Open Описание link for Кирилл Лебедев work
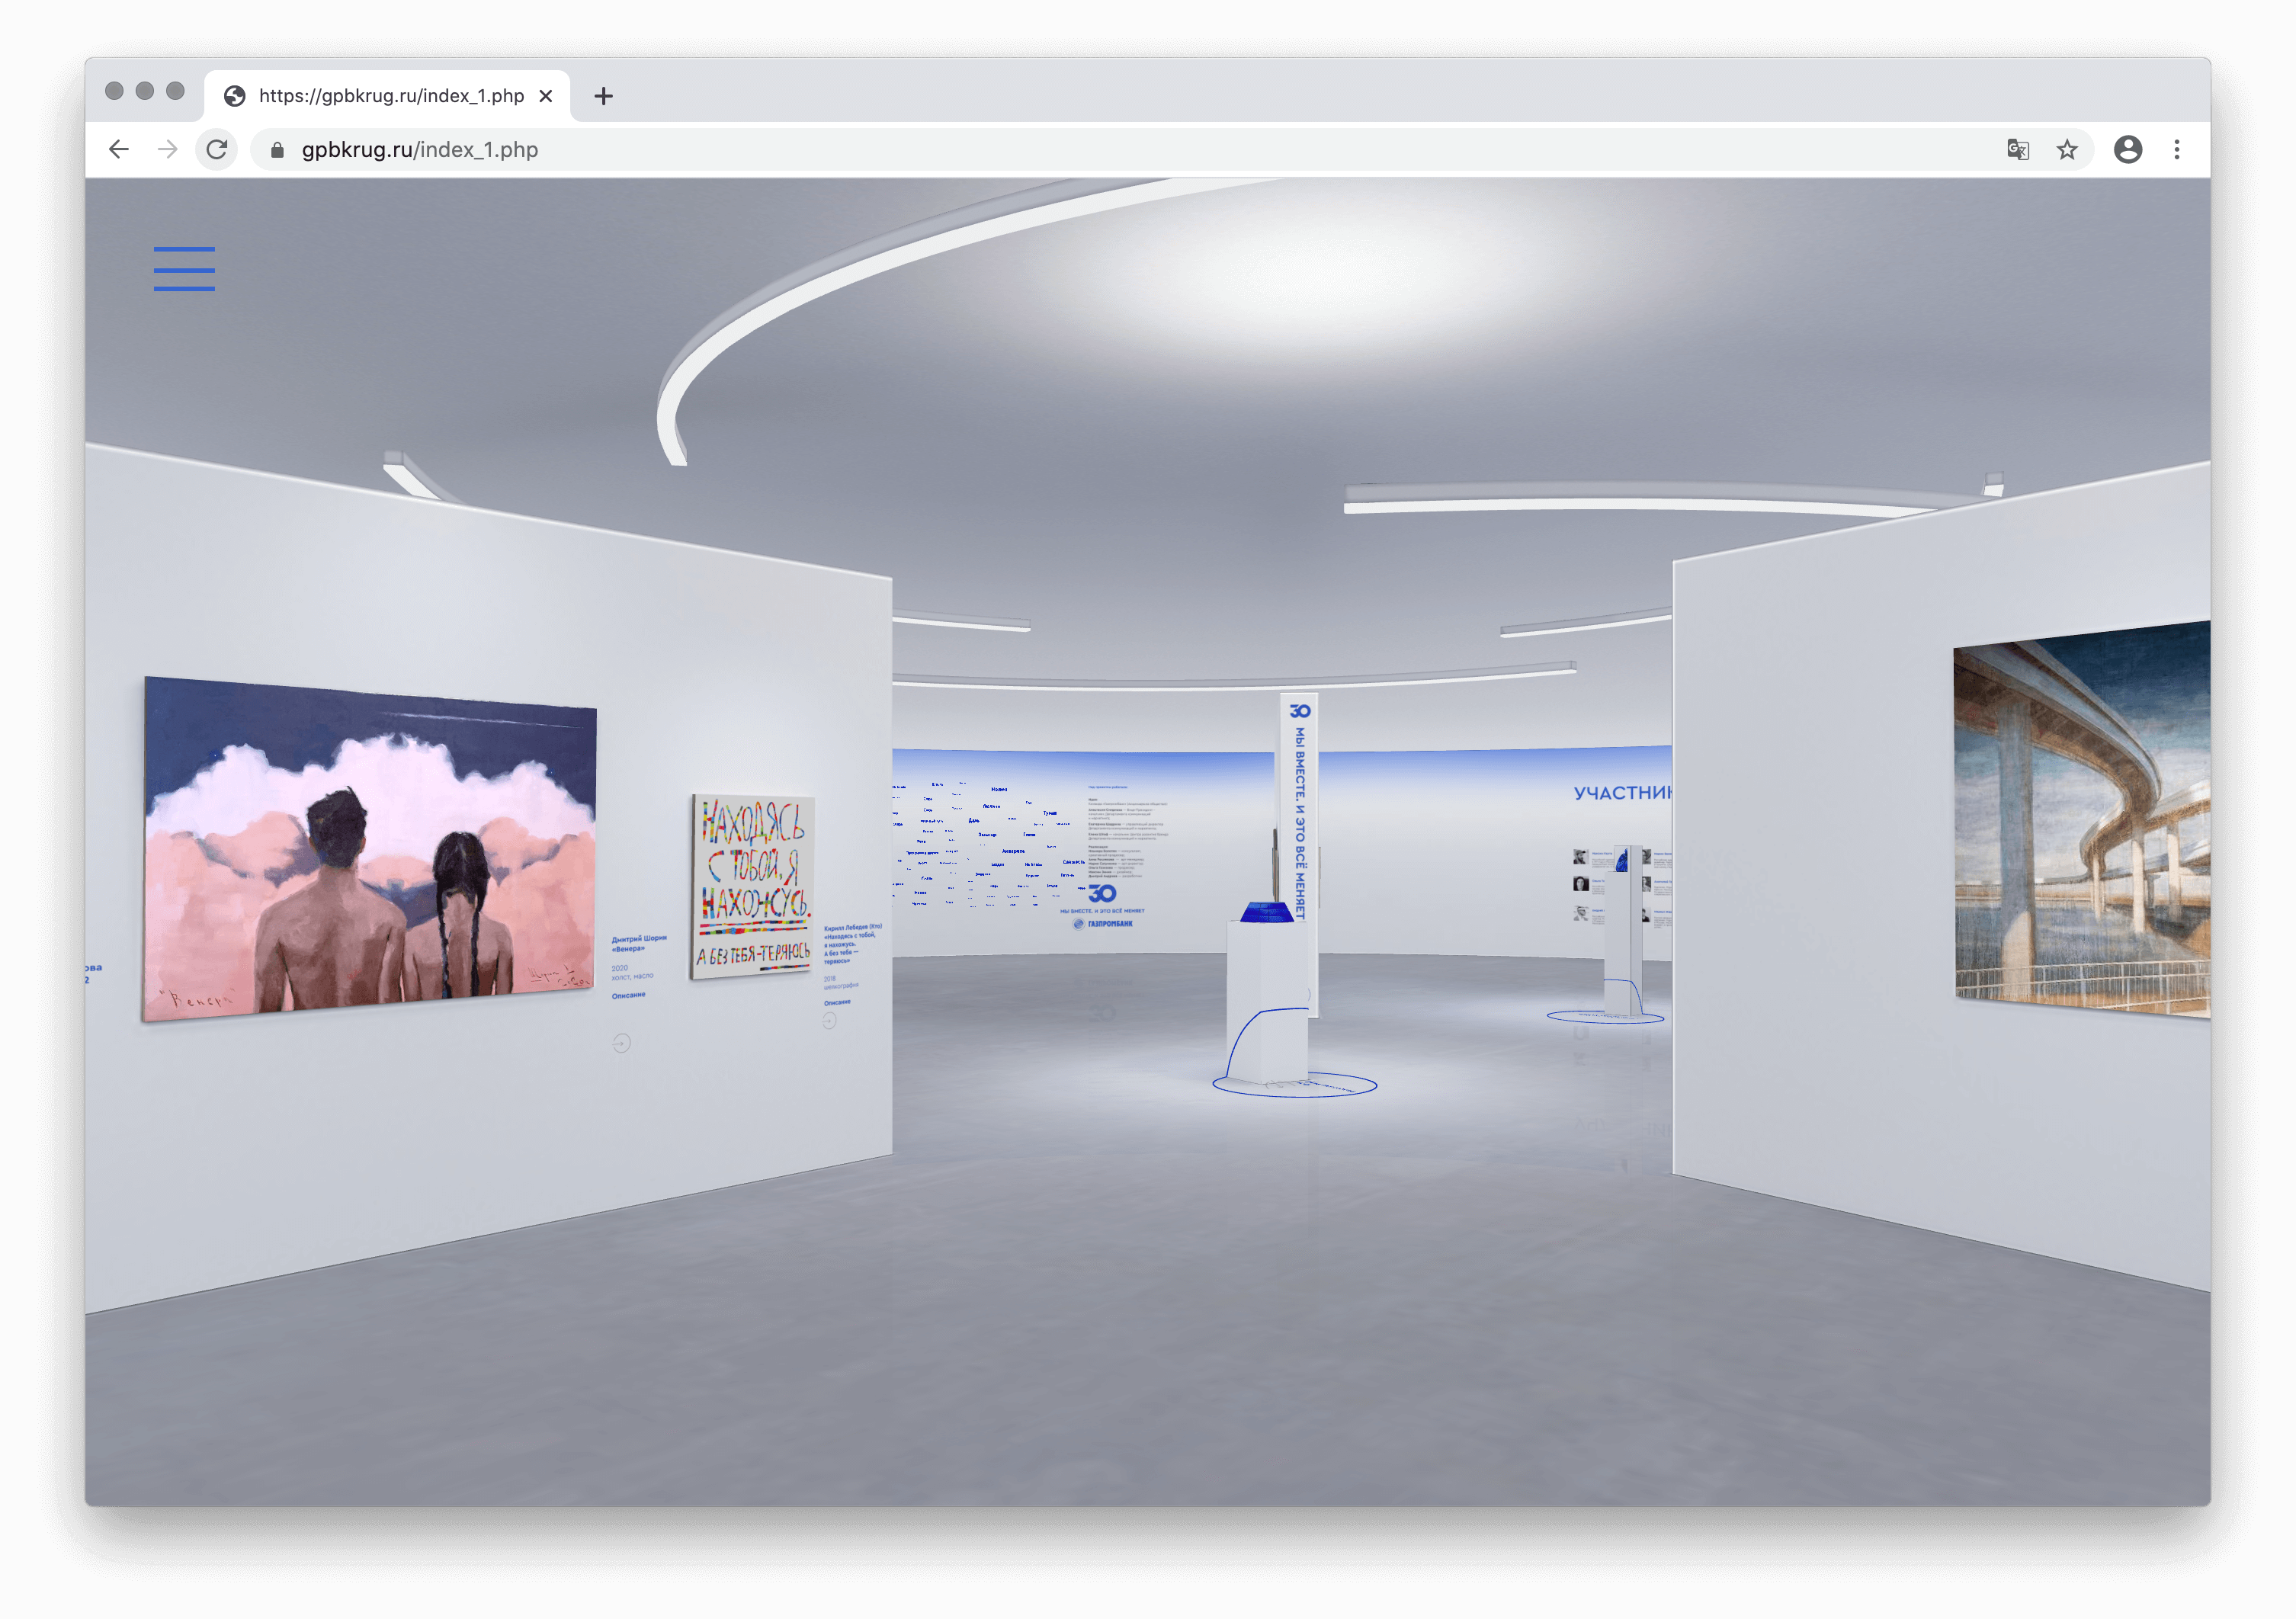The width and height of the screenshot is (2296, 1619). [x=837, y=1002]
